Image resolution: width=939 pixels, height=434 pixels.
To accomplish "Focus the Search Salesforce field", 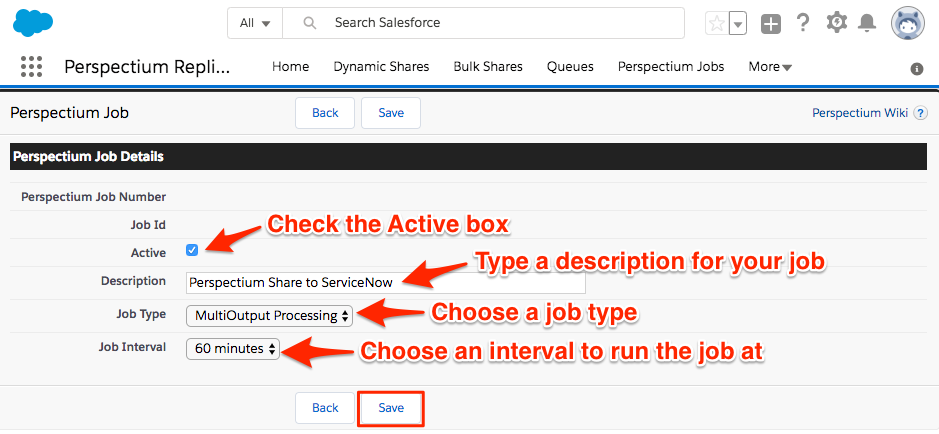I will 484,23.
